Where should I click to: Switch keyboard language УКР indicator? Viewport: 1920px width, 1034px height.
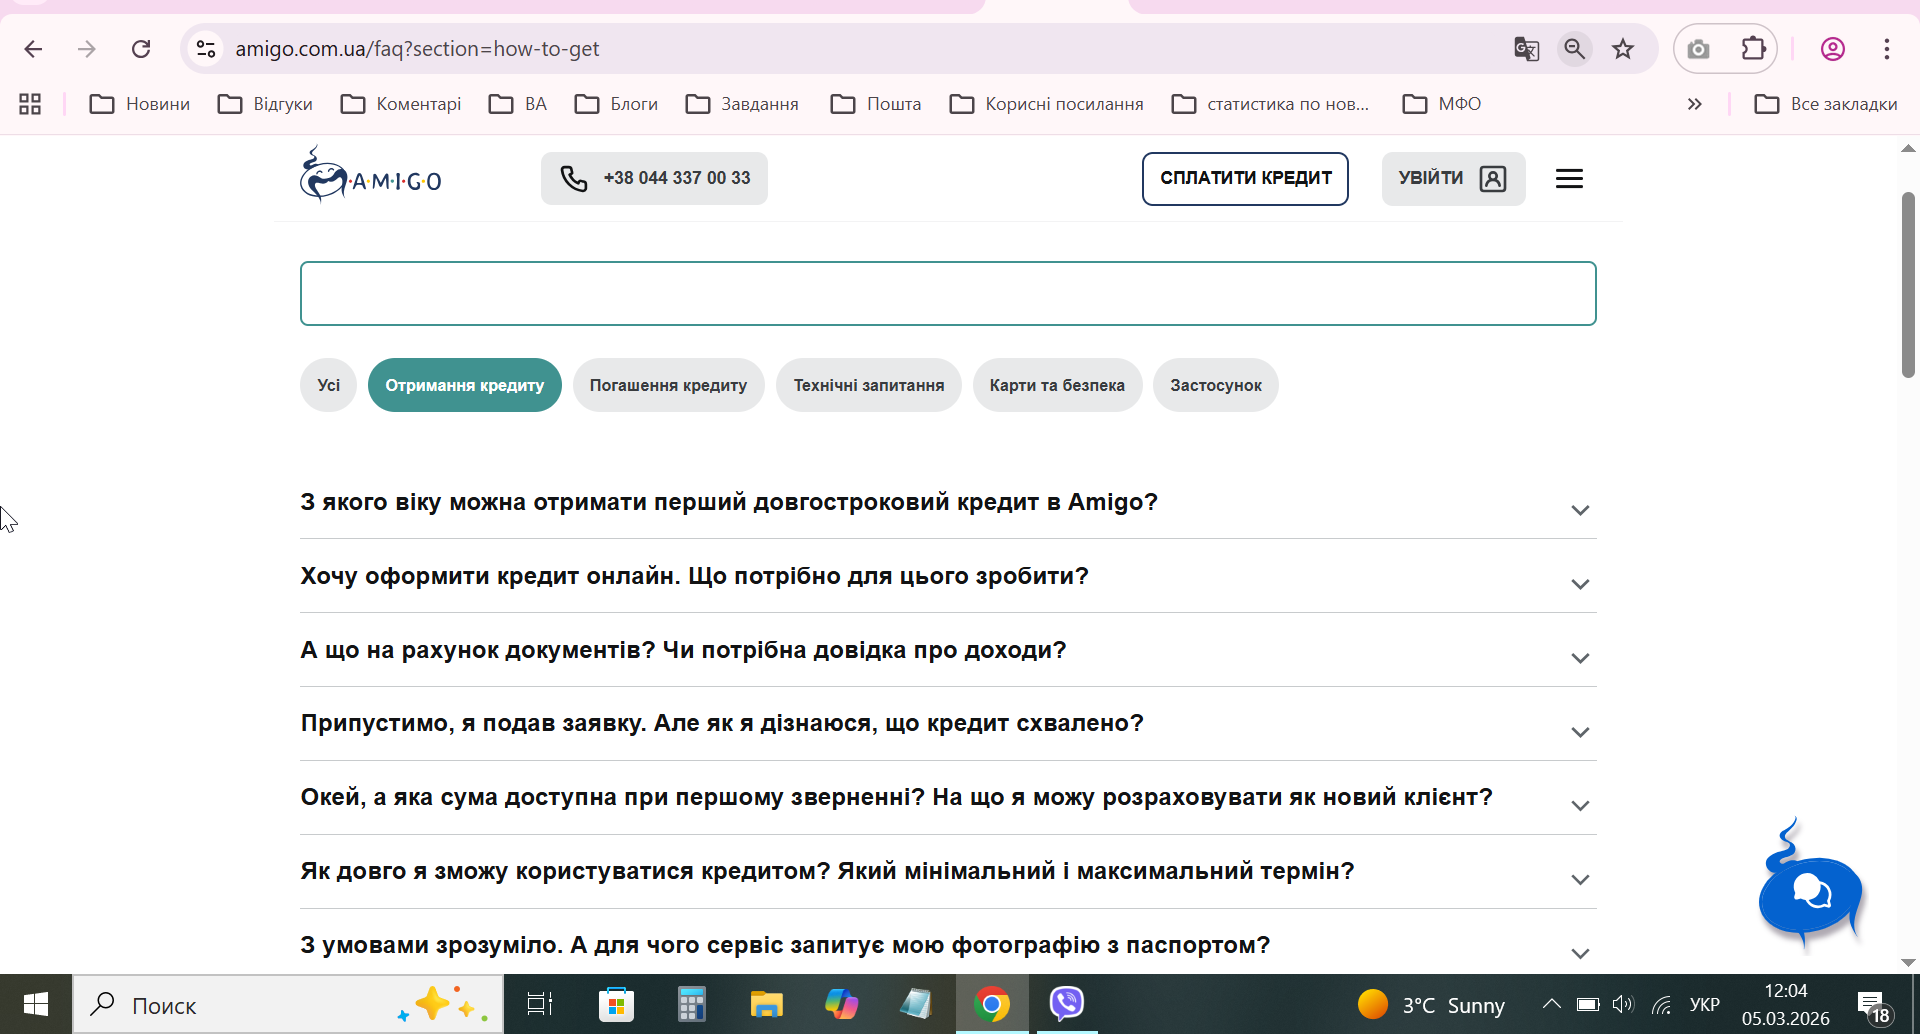click(1704, 1004)
